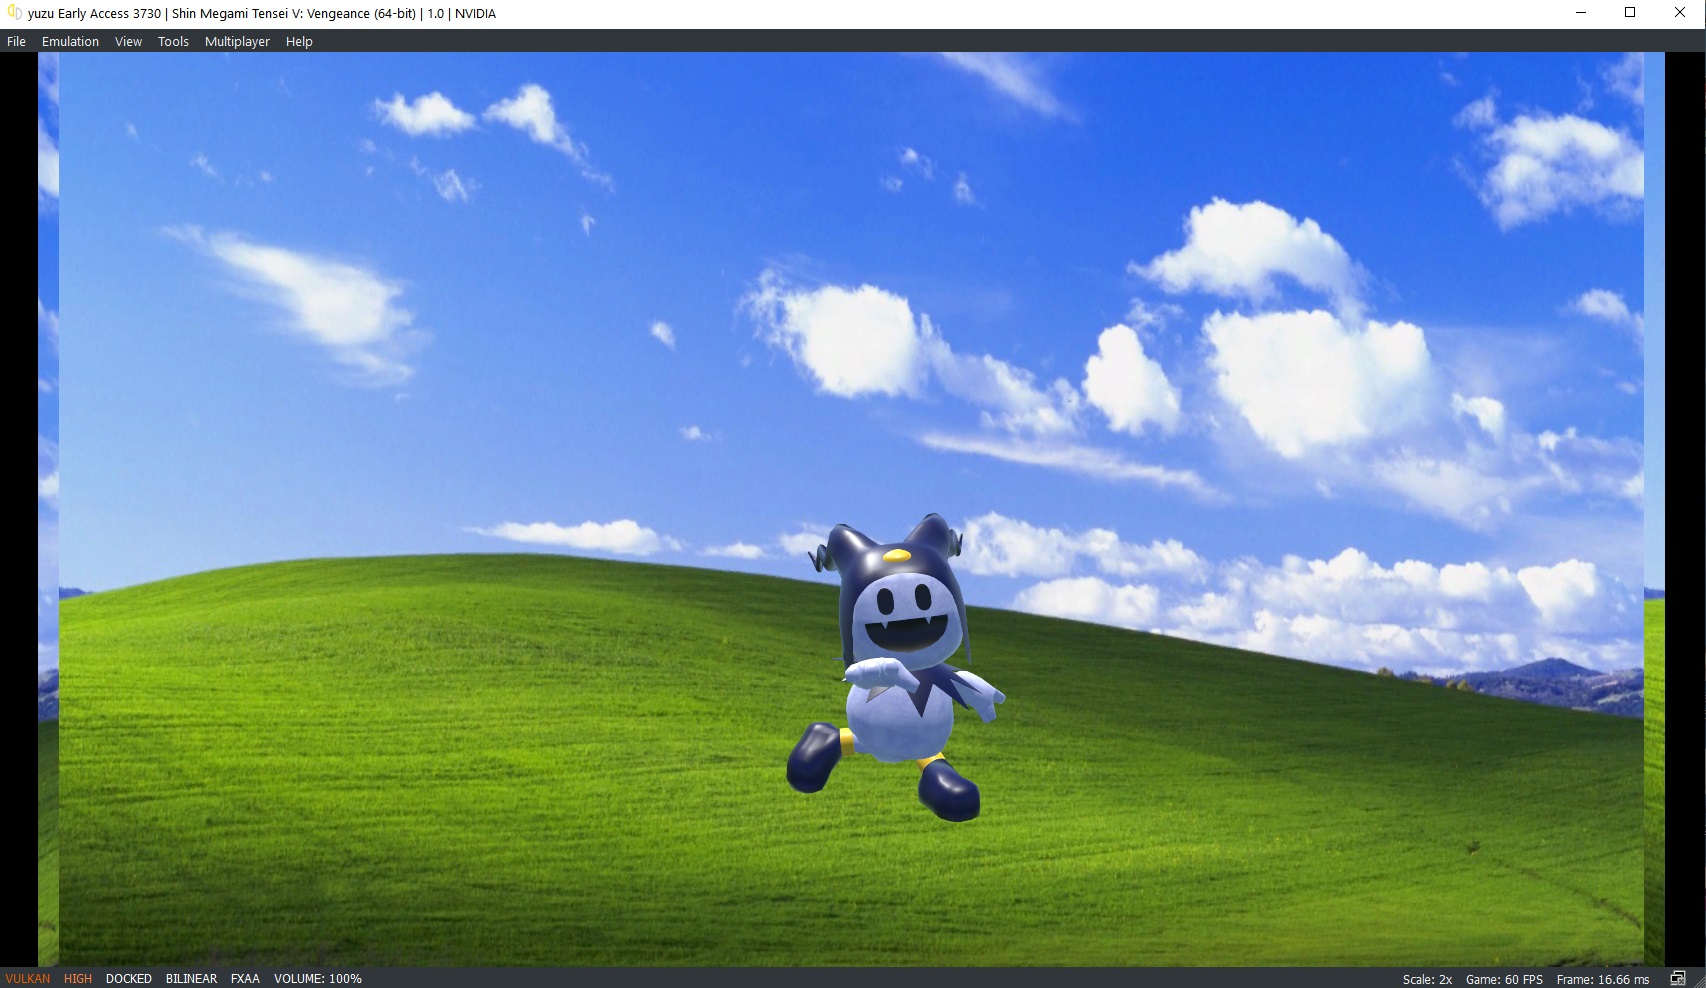Click the multiplayer room status icon

[x=1679, y=979]
